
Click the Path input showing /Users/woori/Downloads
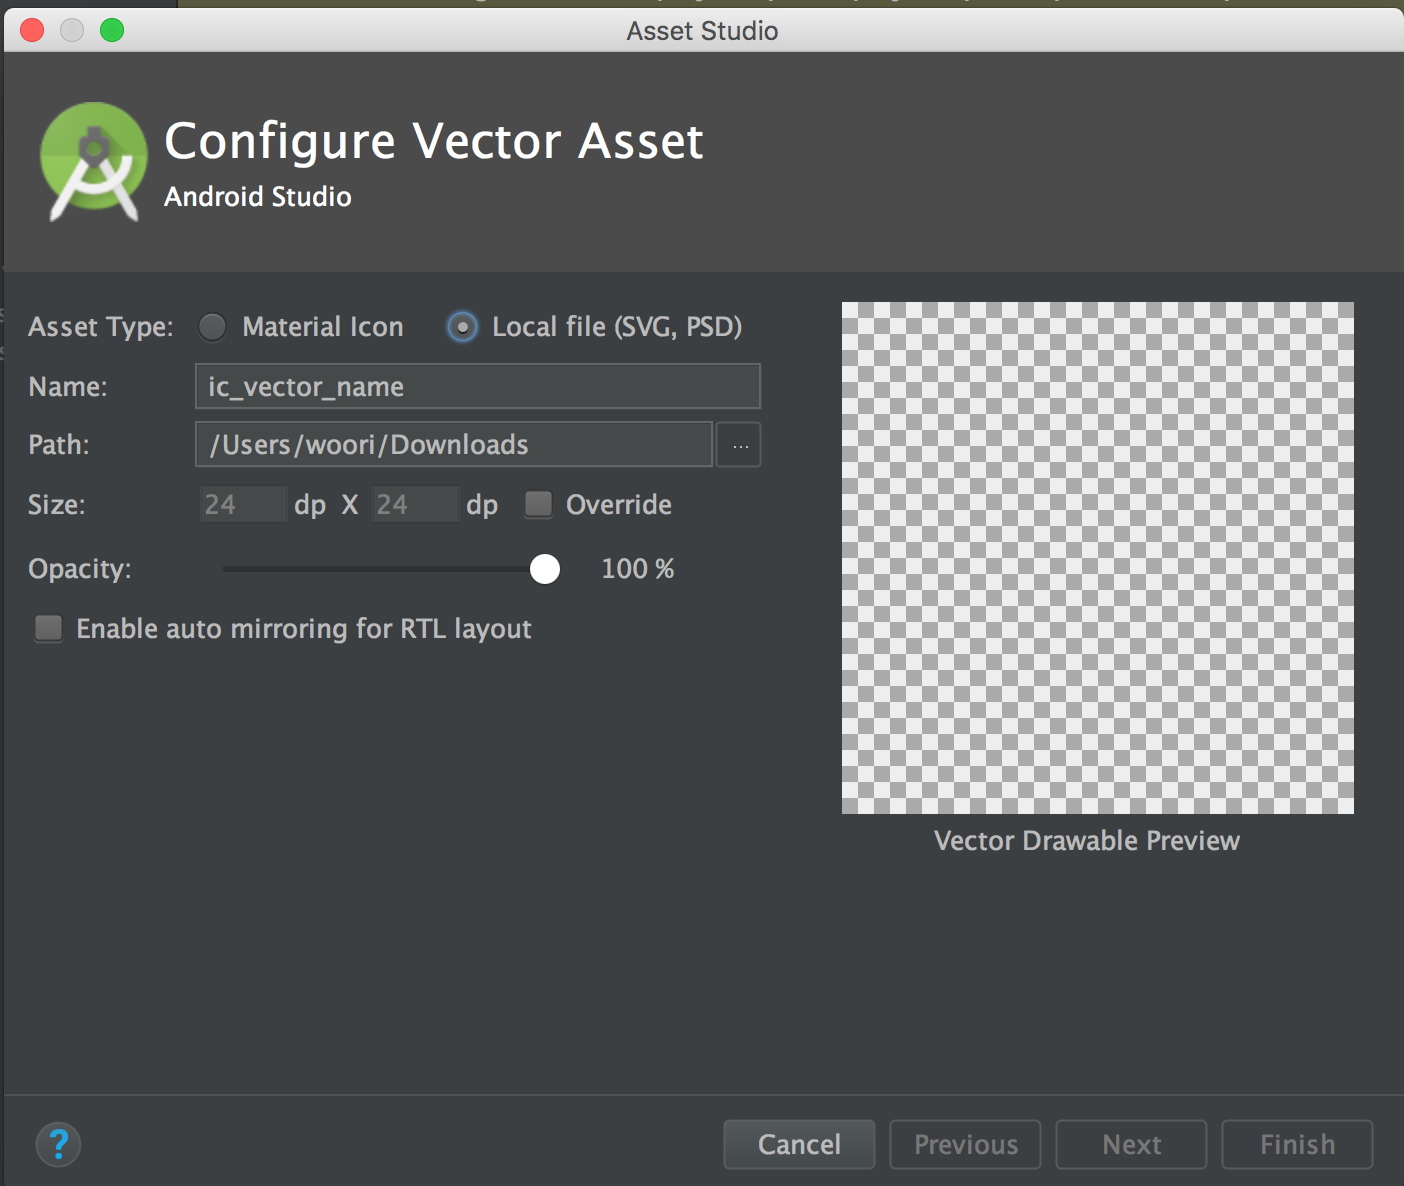coord(452,444)
